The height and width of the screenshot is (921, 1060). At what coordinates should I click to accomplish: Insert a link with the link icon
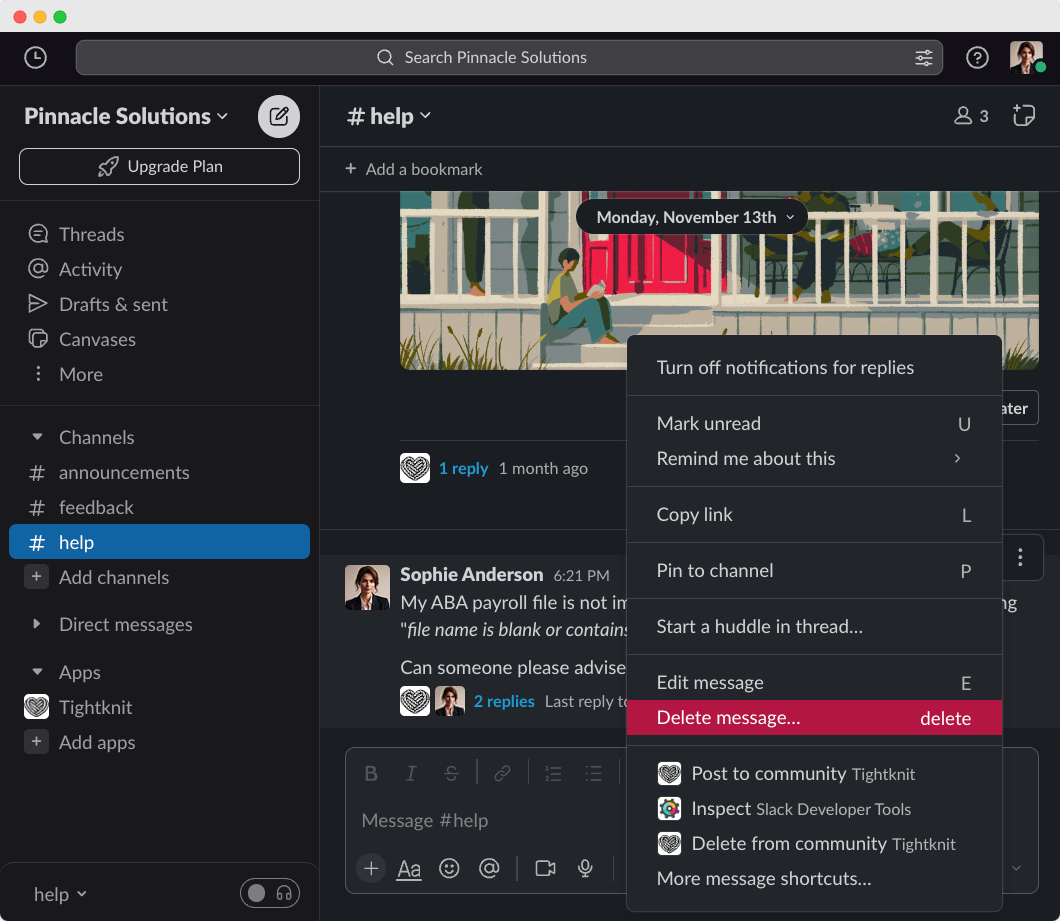[x=502, y=774]
